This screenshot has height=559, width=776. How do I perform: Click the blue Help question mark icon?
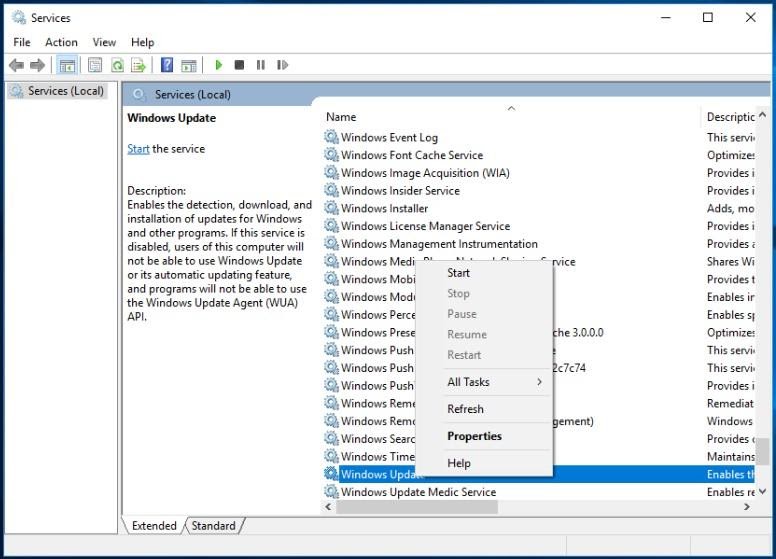tap(167, 65)
